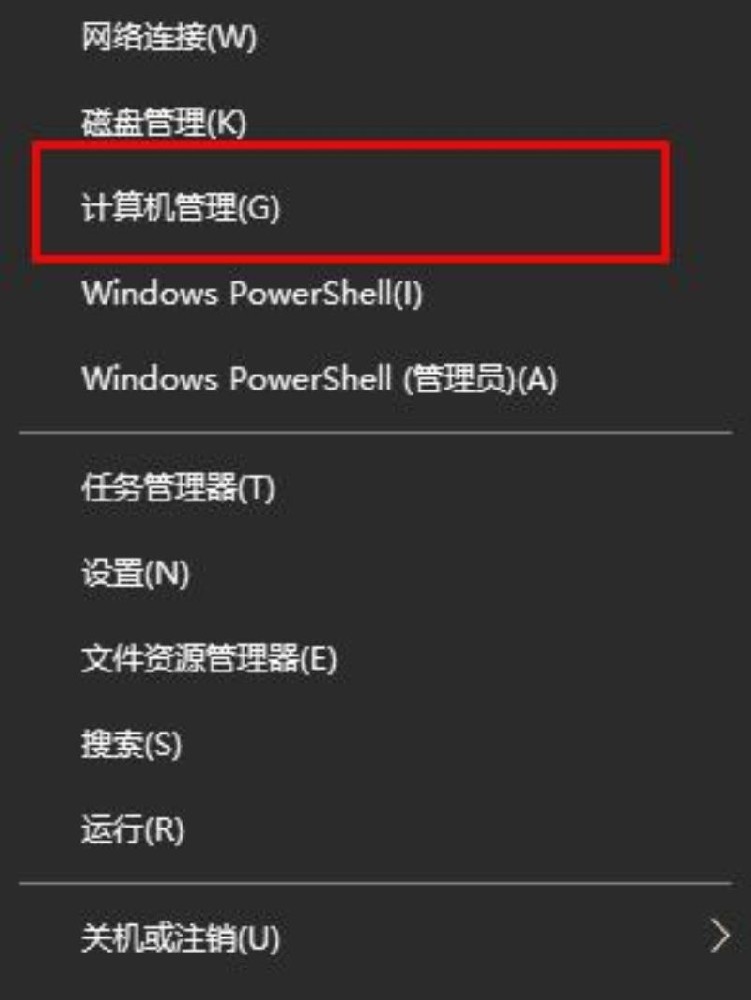This screenshot has height=1000, width=751.
Task: Choose the 搜索(S) menu item
Action: 376,744
